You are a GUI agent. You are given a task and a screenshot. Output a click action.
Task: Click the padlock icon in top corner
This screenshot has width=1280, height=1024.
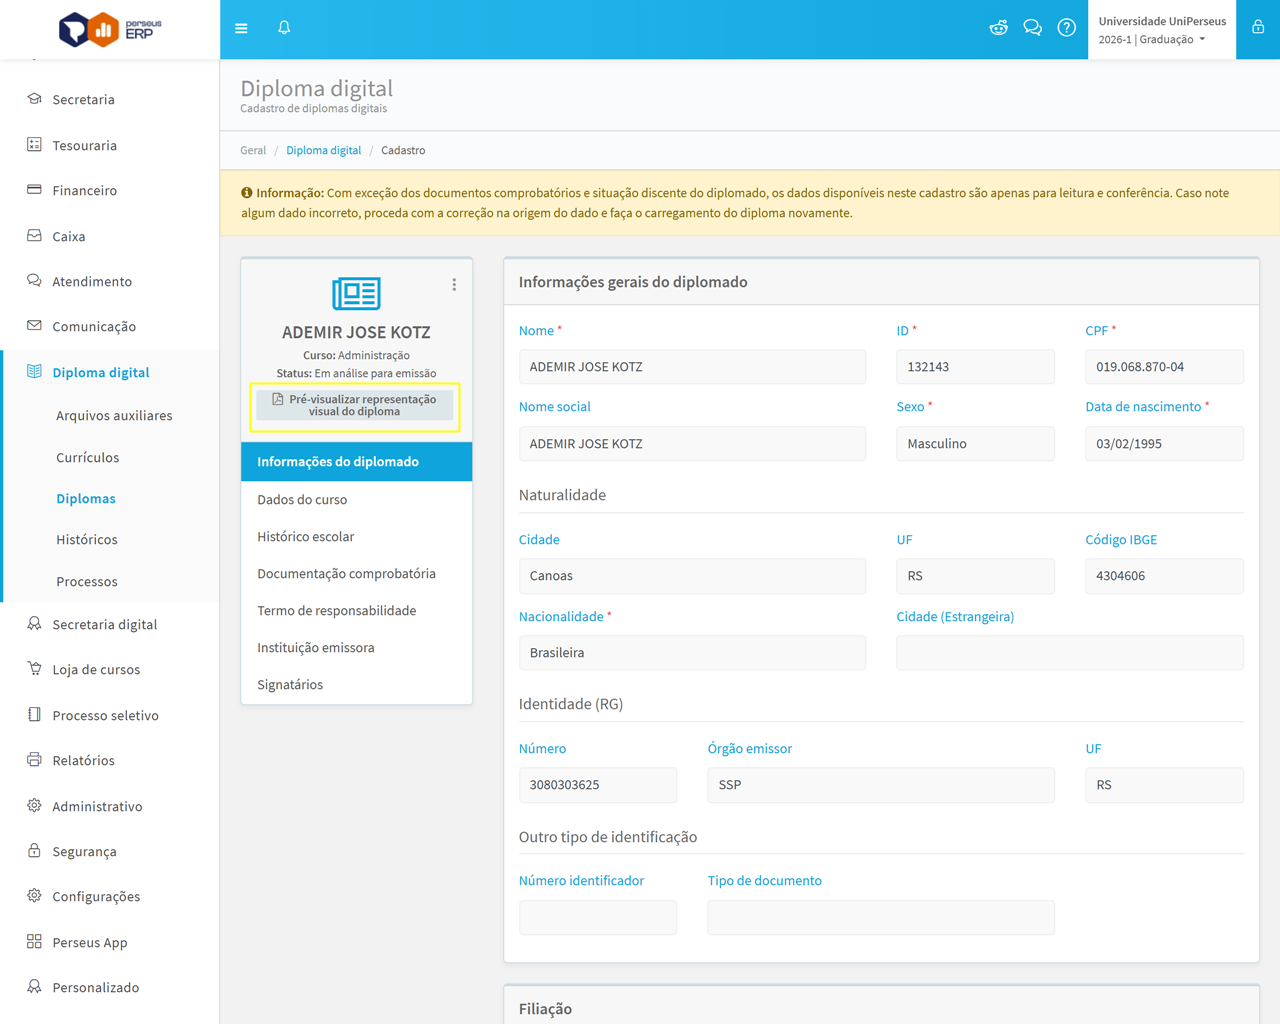tap(1258, 28)
